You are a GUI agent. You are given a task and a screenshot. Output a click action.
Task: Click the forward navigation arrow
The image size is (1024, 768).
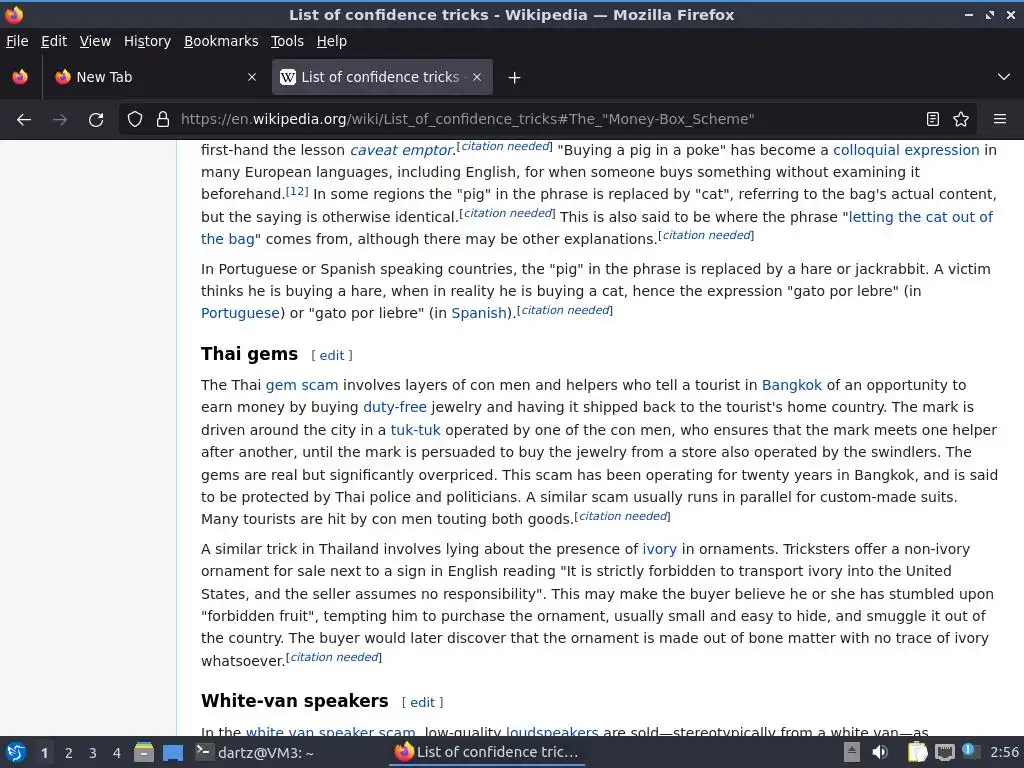60,120
